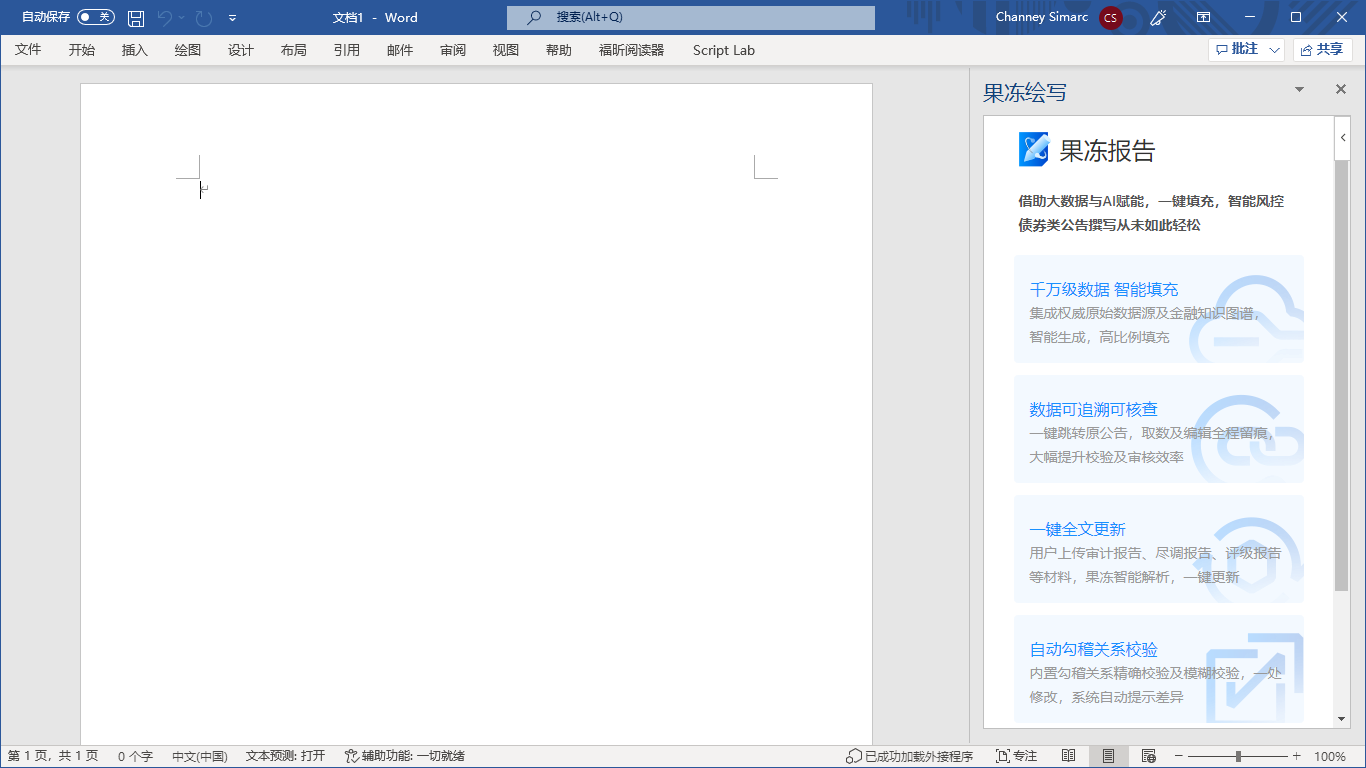Click the 千万级数据 智能填充 card
This screenshot has width=1366, height=768.
tap(1158, 309)
